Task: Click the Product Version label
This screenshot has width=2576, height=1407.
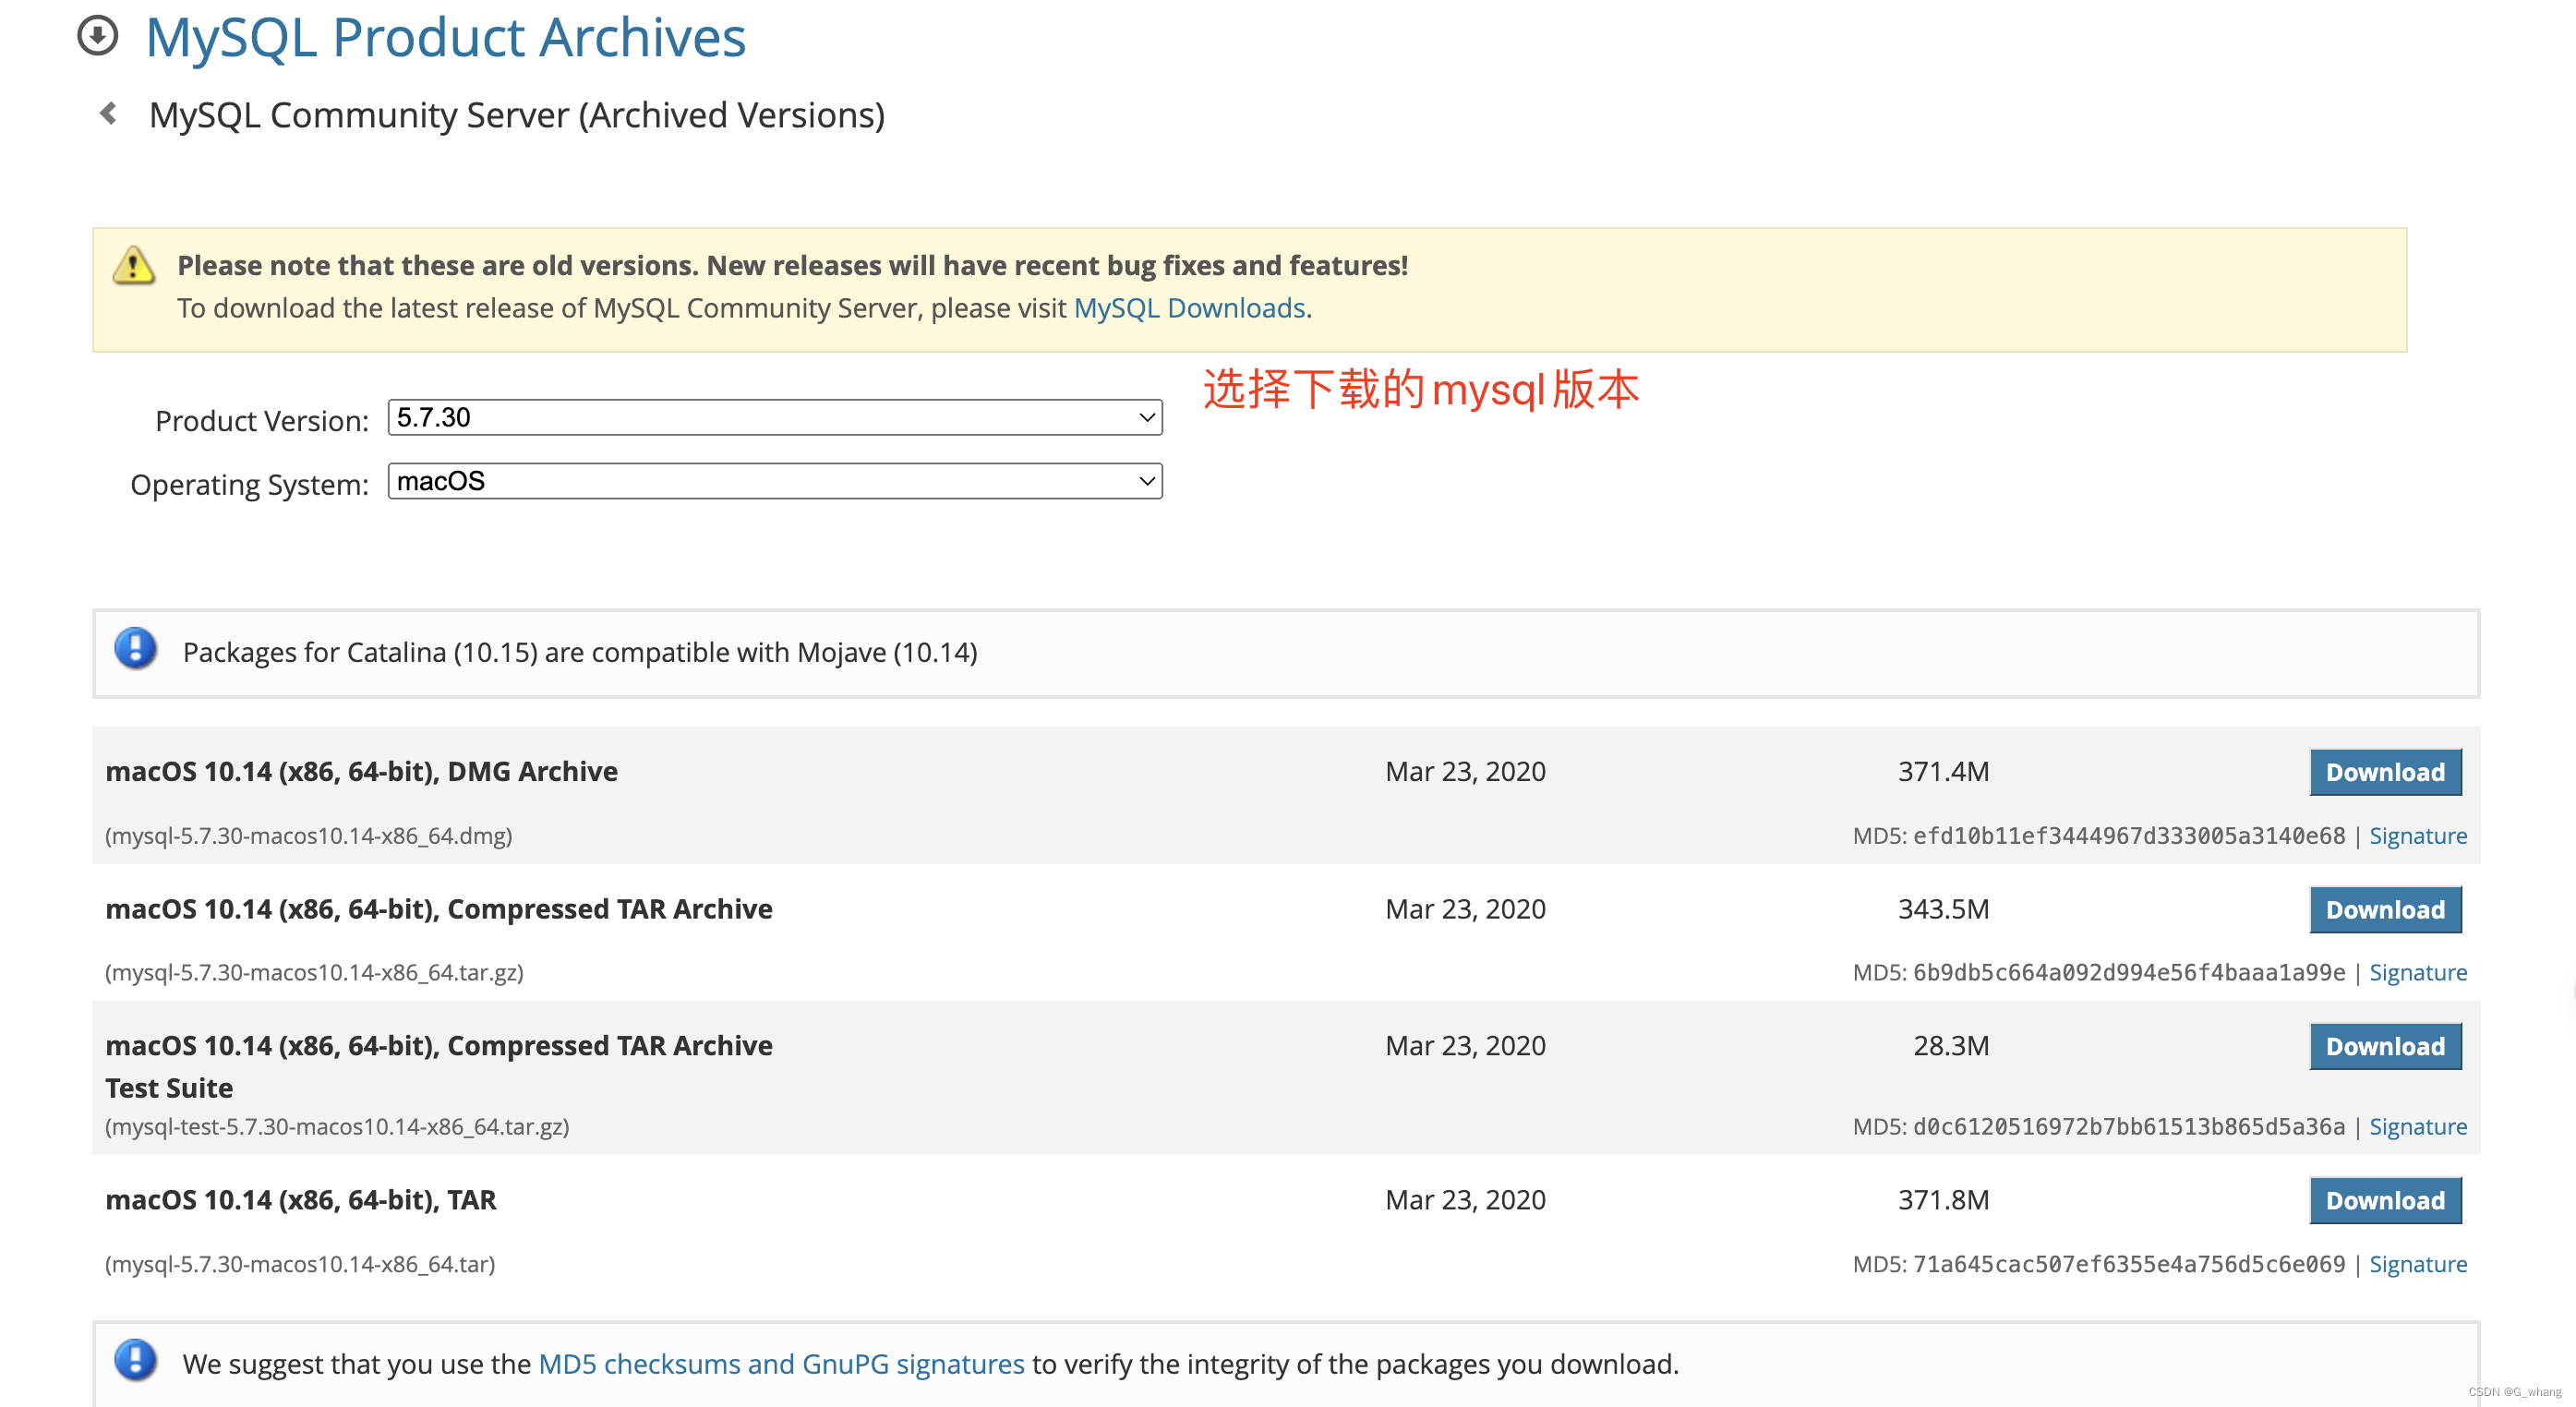Action: pyautogui.click(x=262, y=421)
